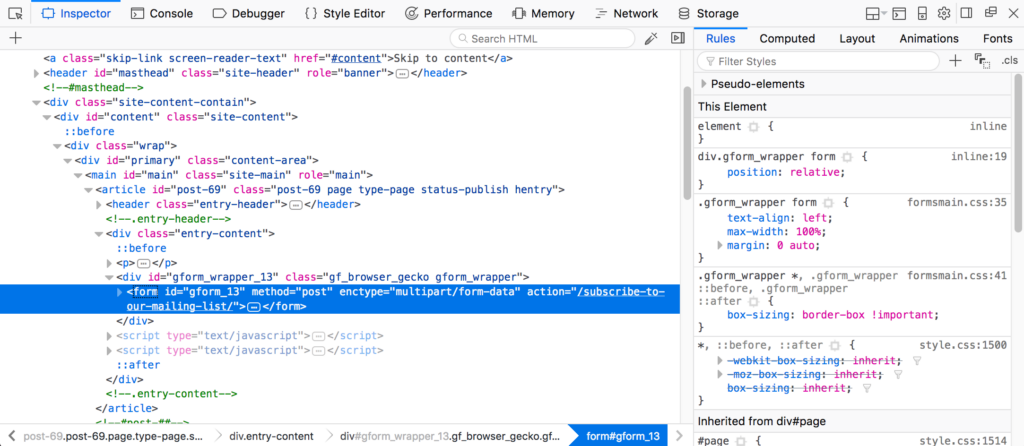Screen dimensions: 1024x446
Task: Expand the margin shorthand property
Action: [x=720, y=246]
